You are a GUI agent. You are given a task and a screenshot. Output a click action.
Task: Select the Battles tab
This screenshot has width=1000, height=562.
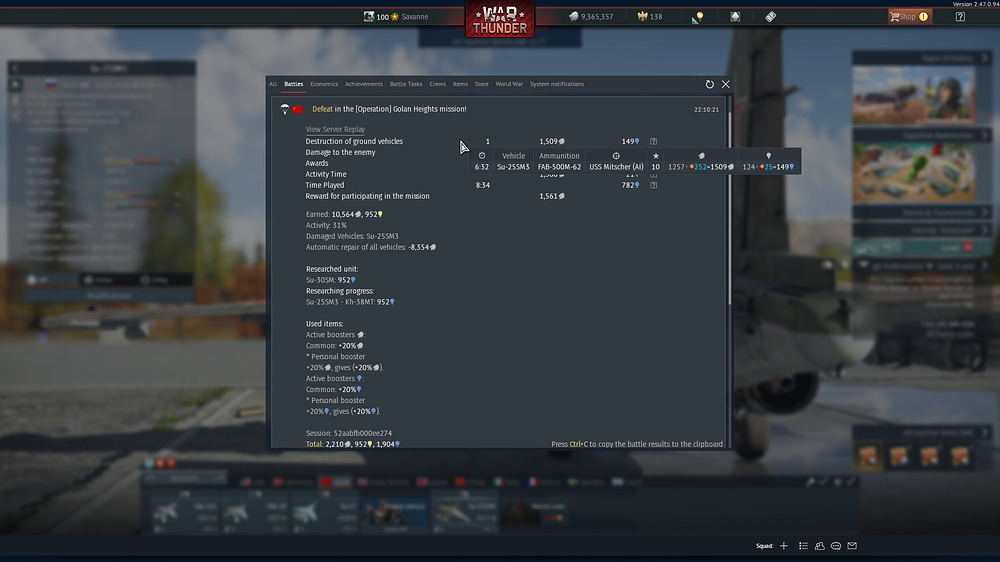294,84
